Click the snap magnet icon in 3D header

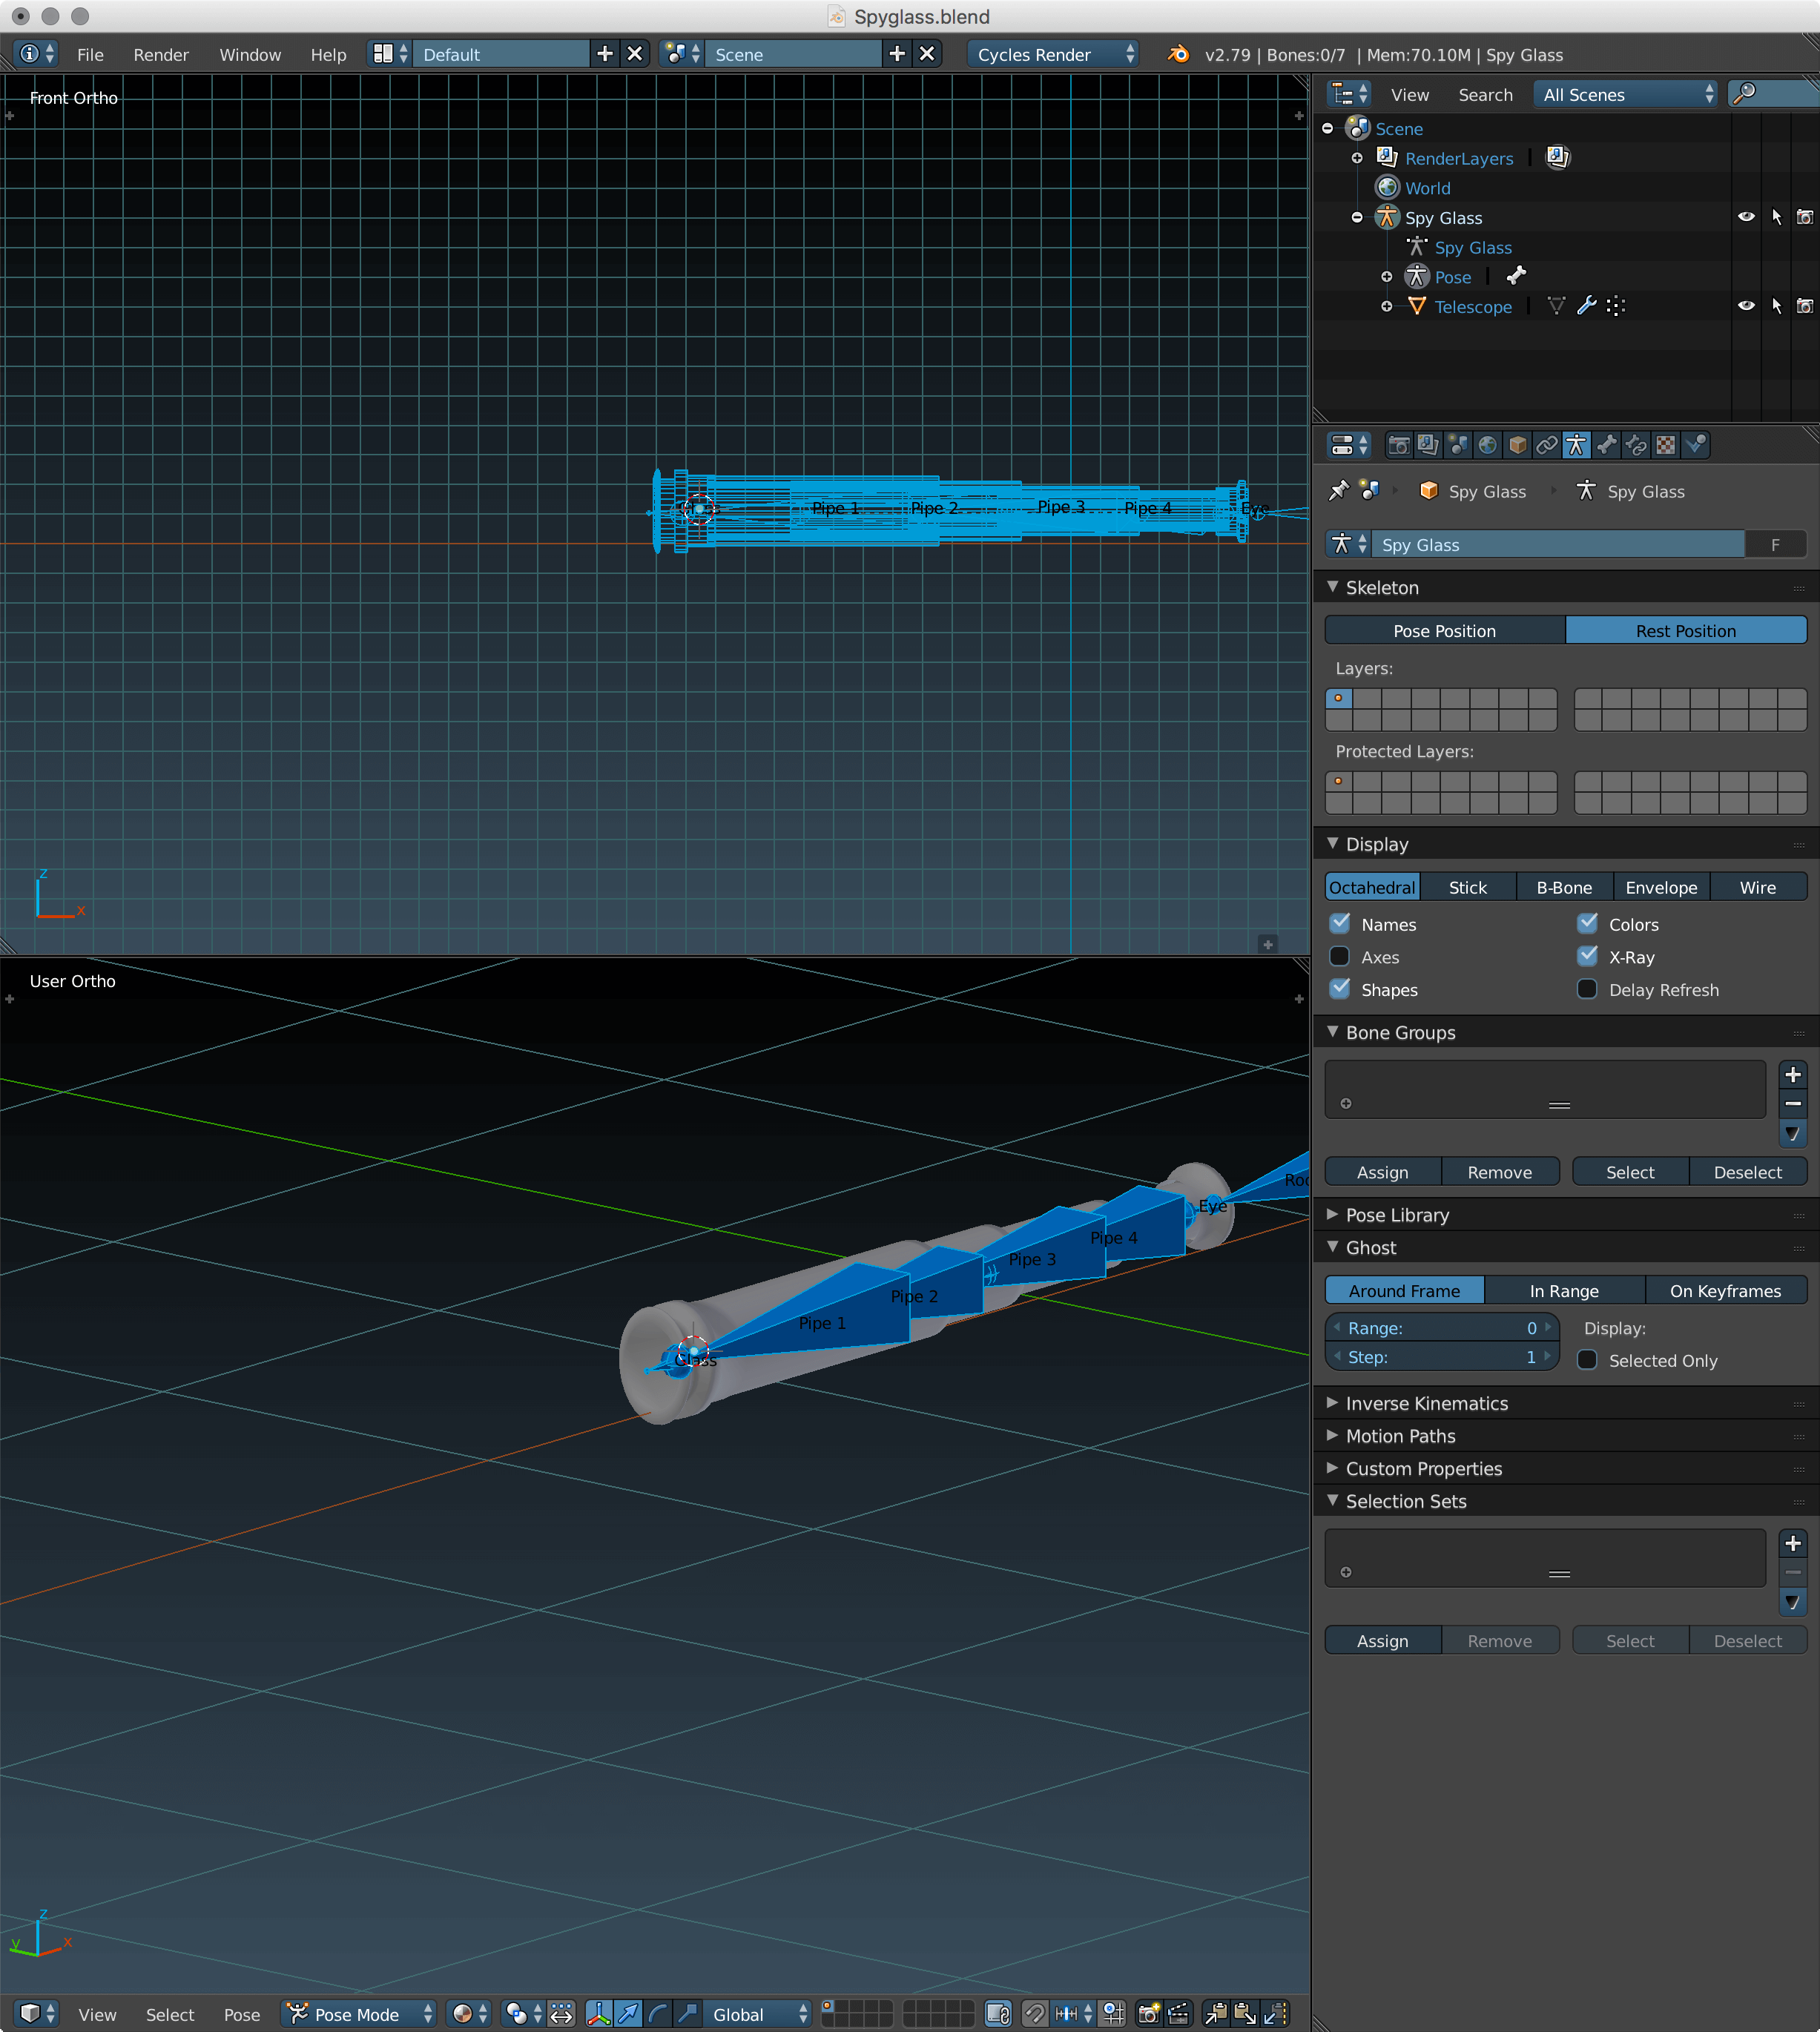tap(1035, 2013)
